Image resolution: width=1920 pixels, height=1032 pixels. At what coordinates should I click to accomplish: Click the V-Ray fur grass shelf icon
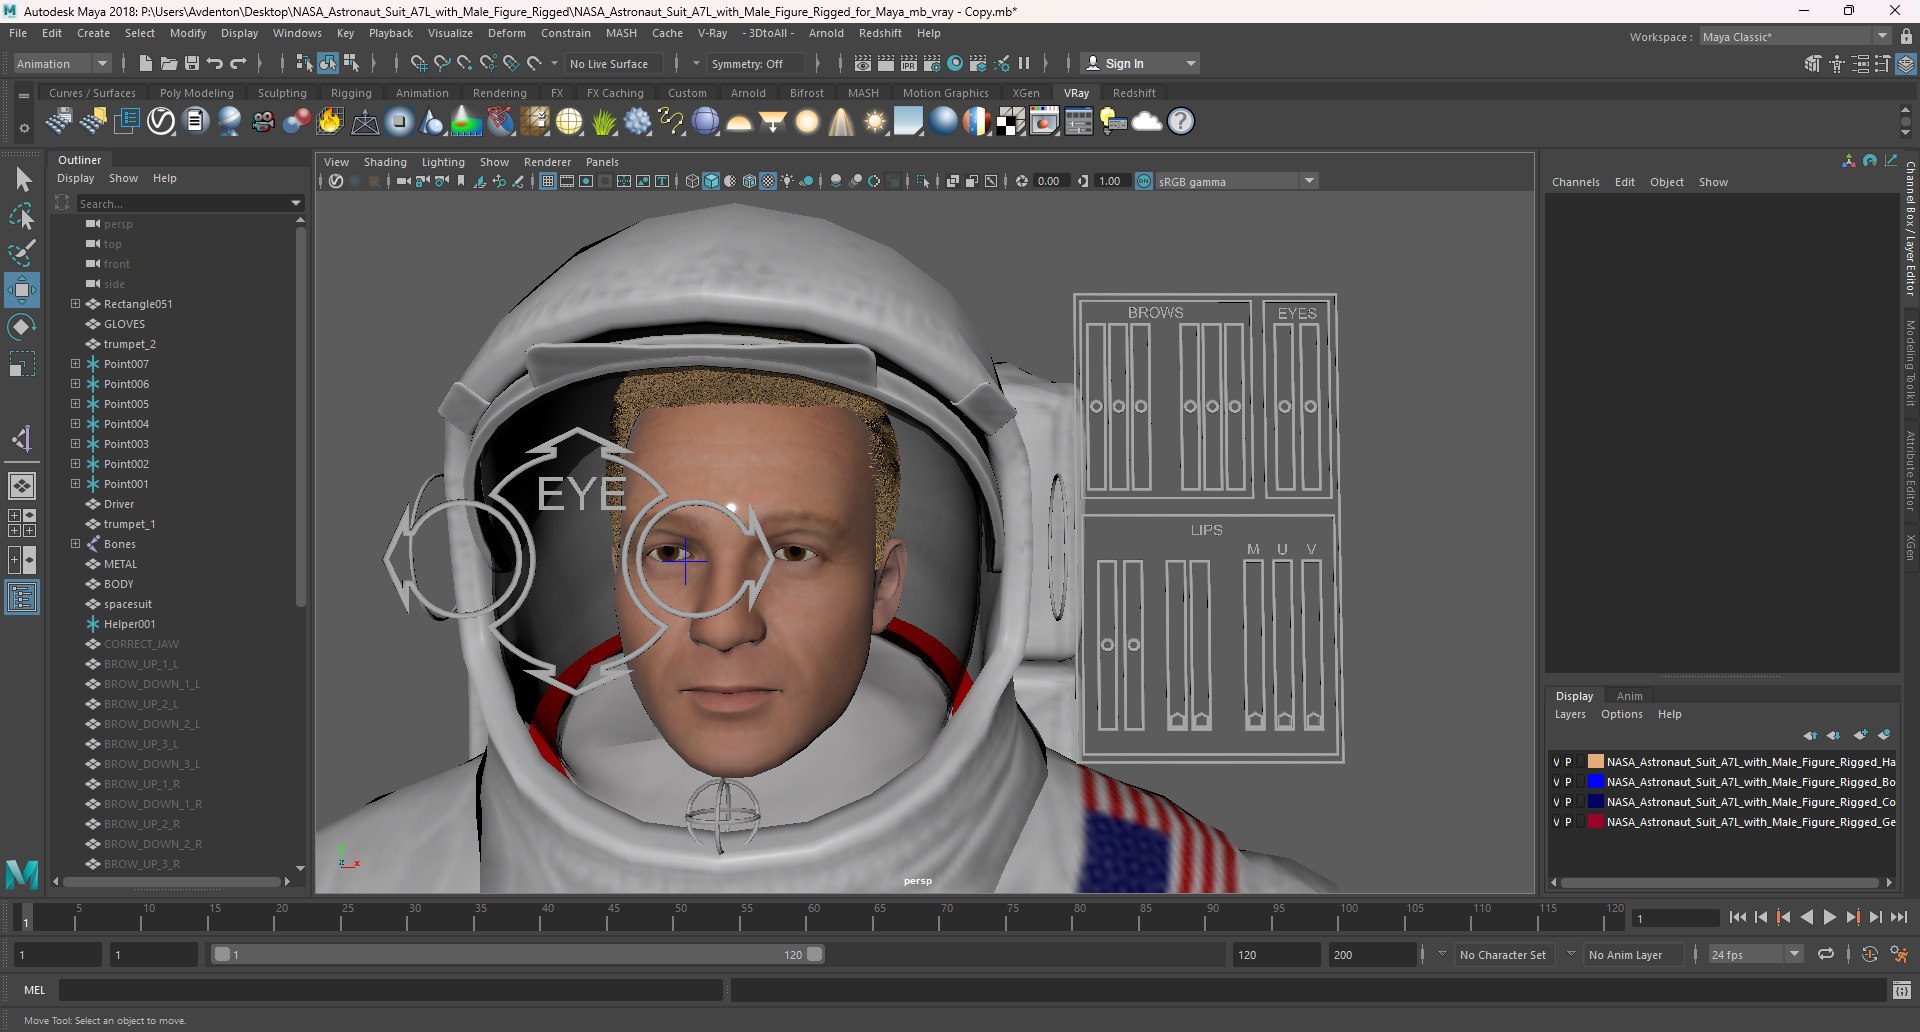604,122
